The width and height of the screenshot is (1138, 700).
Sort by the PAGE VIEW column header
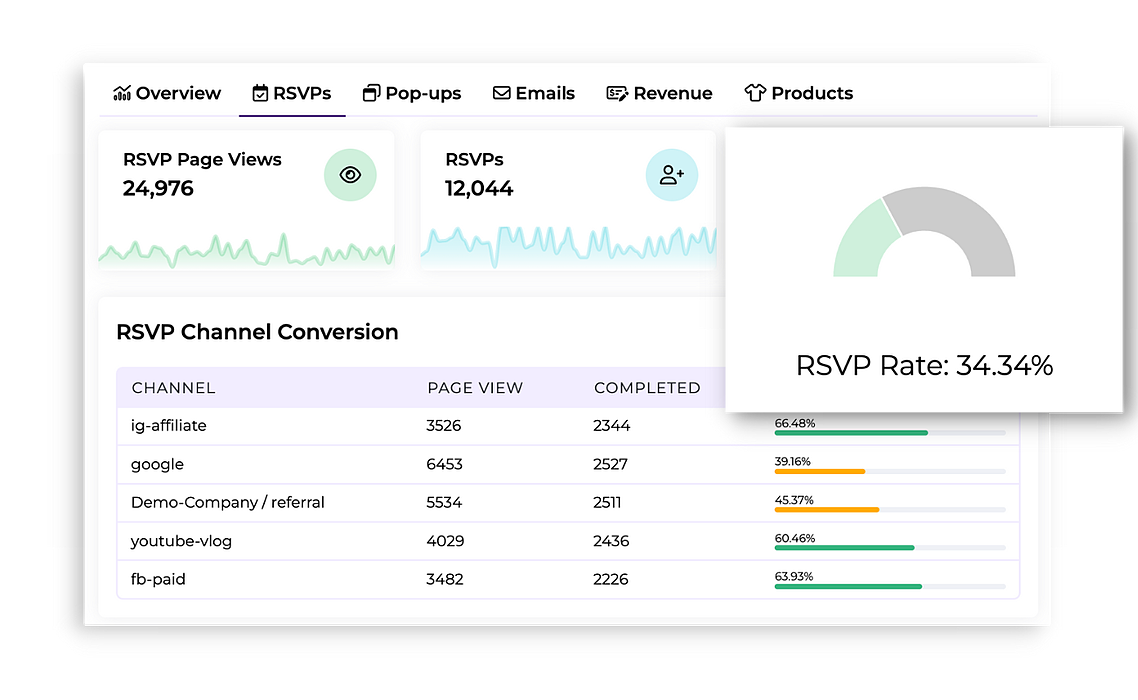click(475, 388)
